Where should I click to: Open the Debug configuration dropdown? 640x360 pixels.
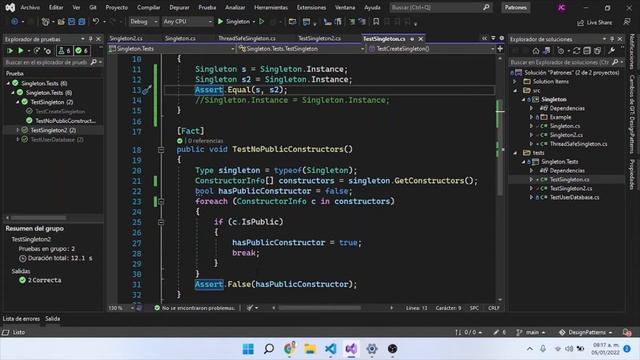click(x=144, y=22)
